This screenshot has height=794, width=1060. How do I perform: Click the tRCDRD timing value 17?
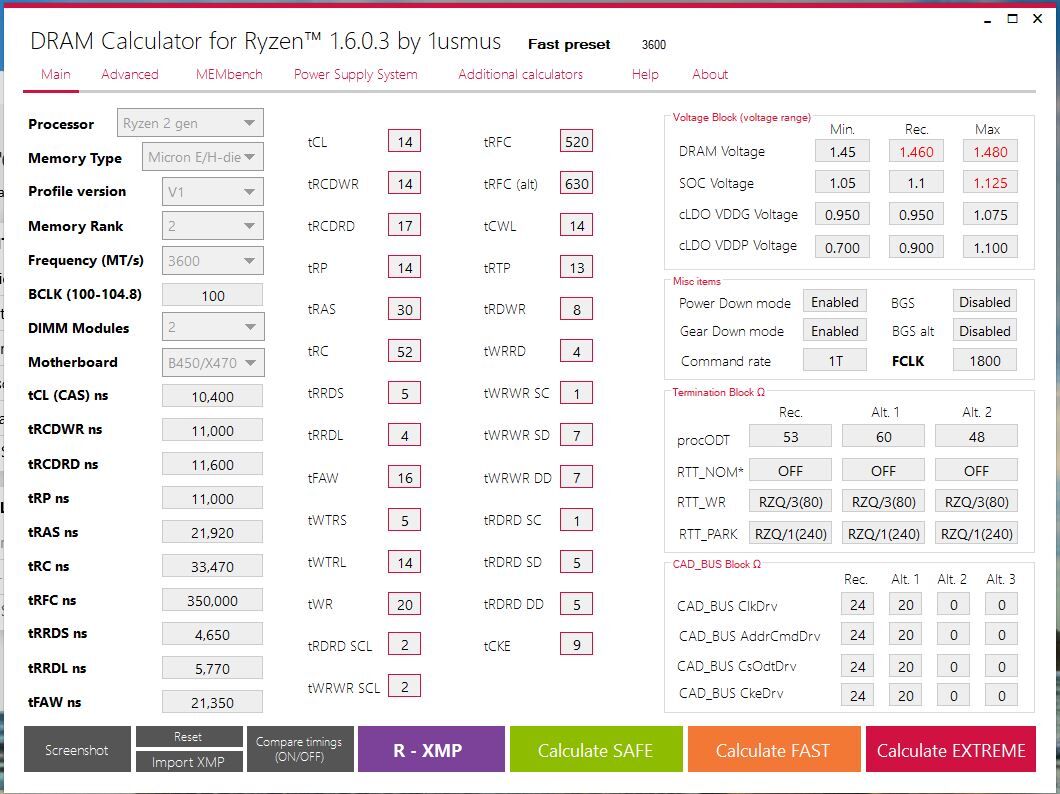[x=404, y=226]
